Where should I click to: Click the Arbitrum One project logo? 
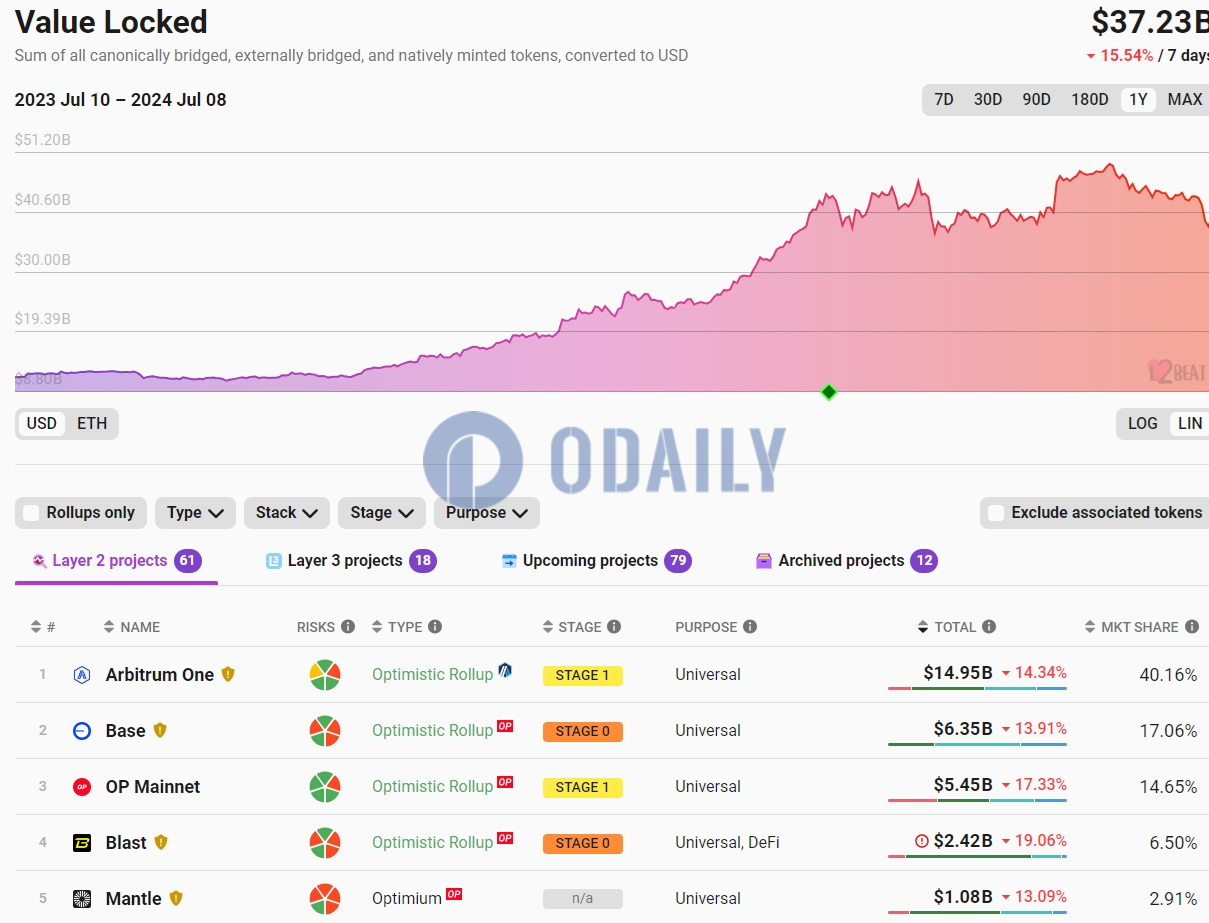(x=82, y=675)
